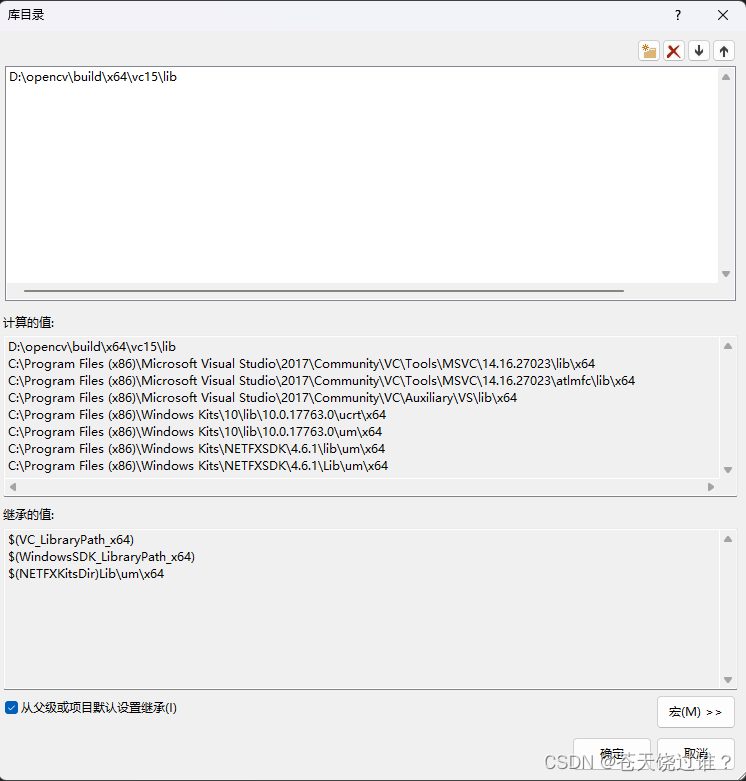Delete the selected directory line

coord(674,51)
